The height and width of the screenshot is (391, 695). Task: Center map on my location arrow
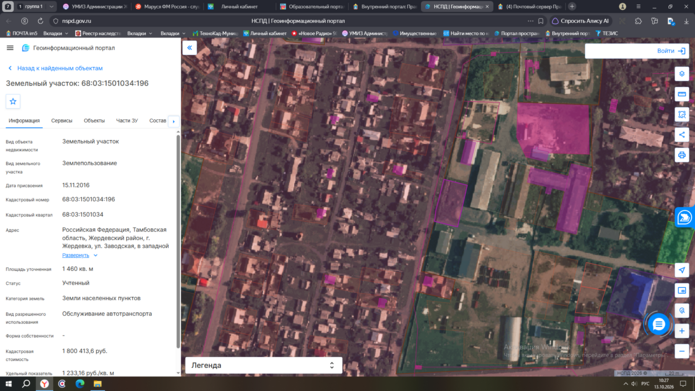coord(682,270)
